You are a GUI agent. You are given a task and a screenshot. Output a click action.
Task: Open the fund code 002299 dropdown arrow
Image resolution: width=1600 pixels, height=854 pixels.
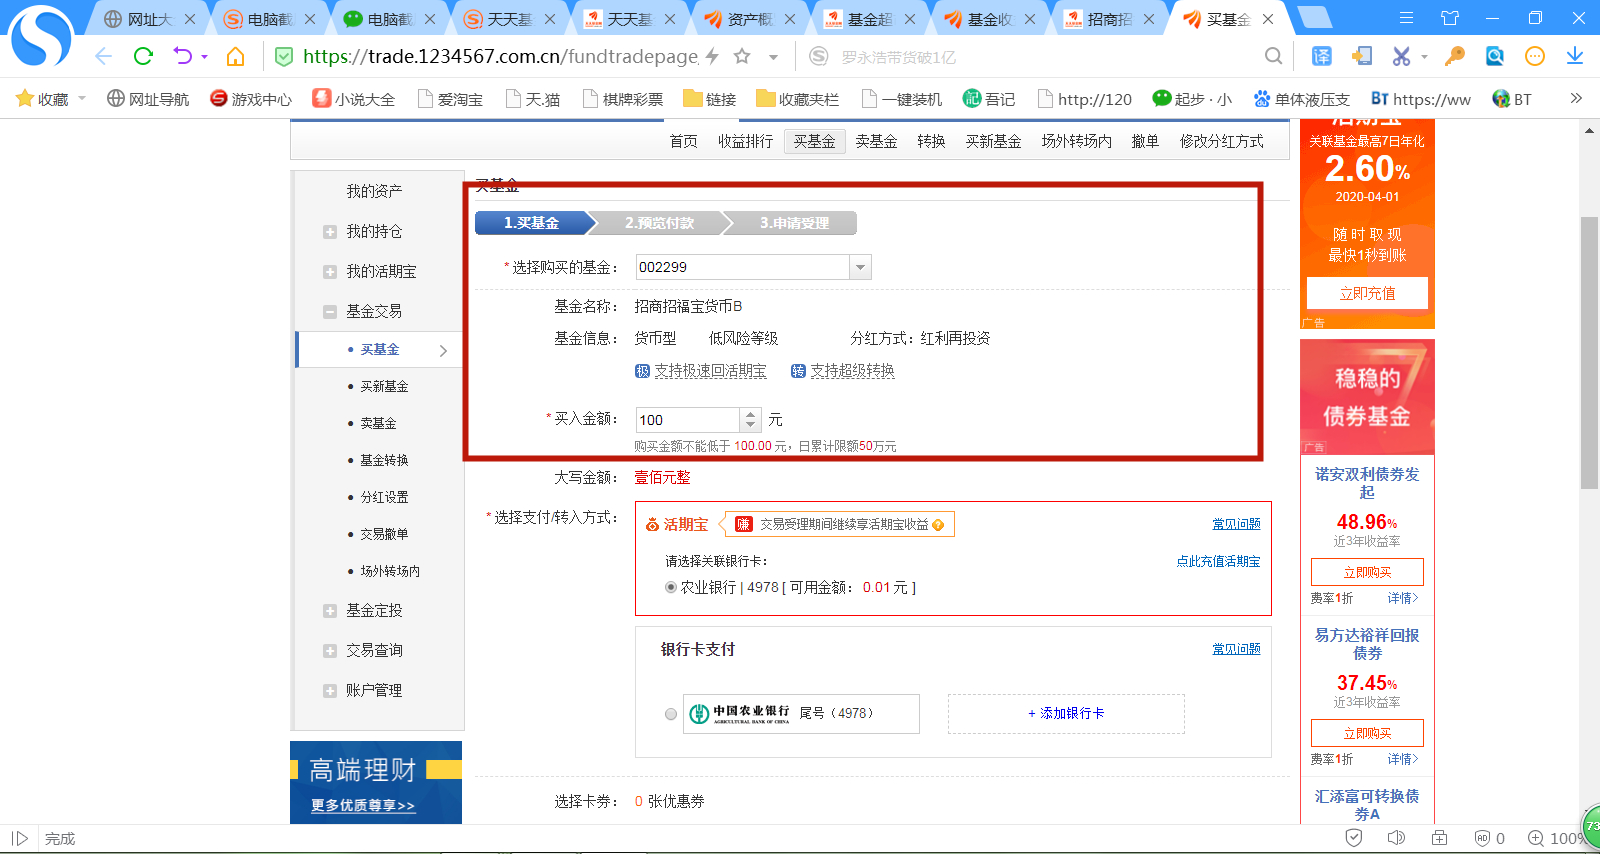coord(860,267)
